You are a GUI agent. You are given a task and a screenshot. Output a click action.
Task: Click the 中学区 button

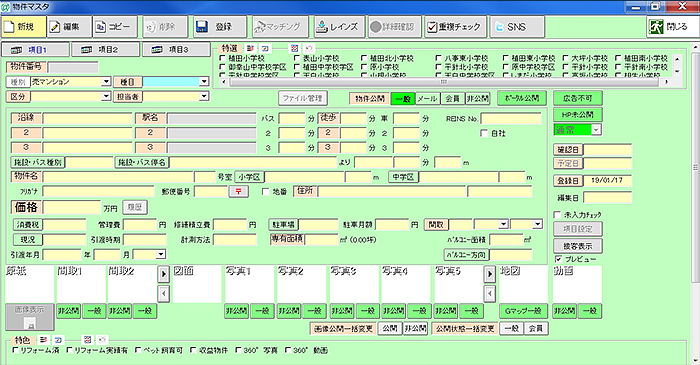(x=403, y=177)
